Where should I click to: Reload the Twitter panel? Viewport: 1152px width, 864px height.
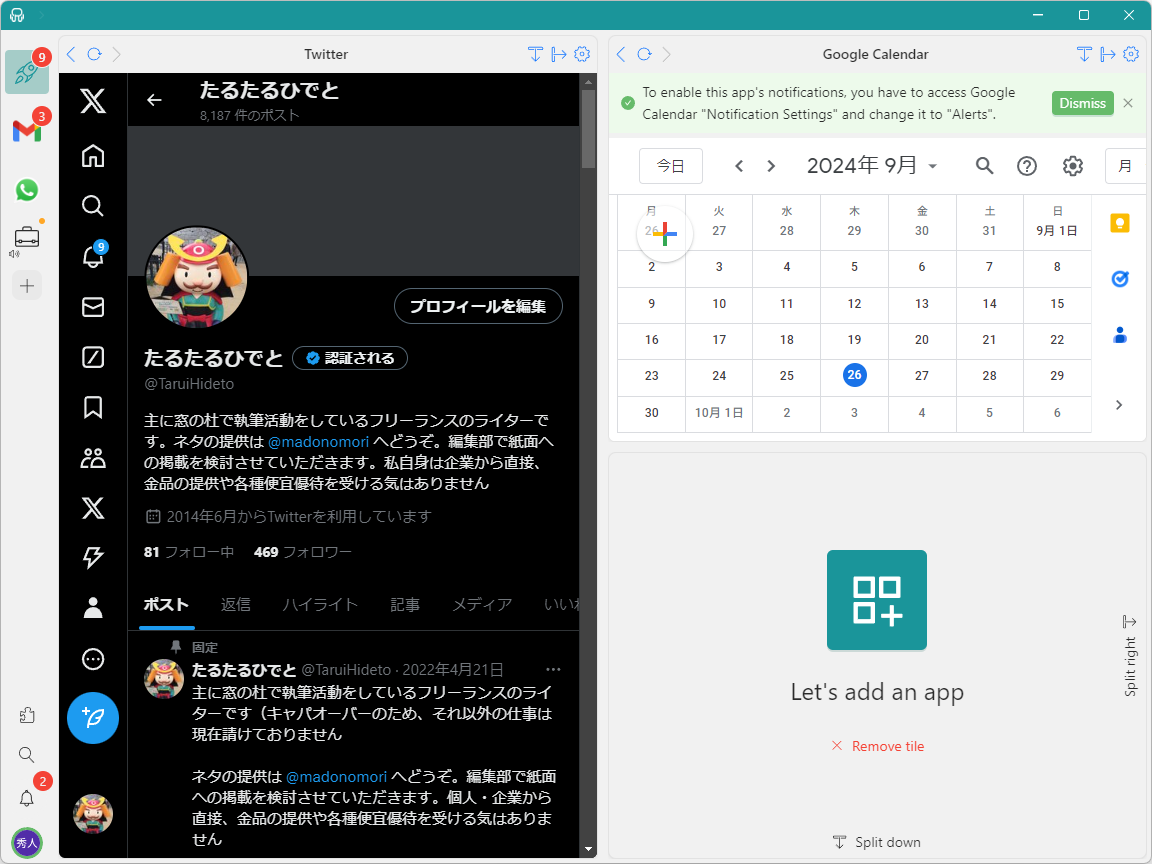93,54
